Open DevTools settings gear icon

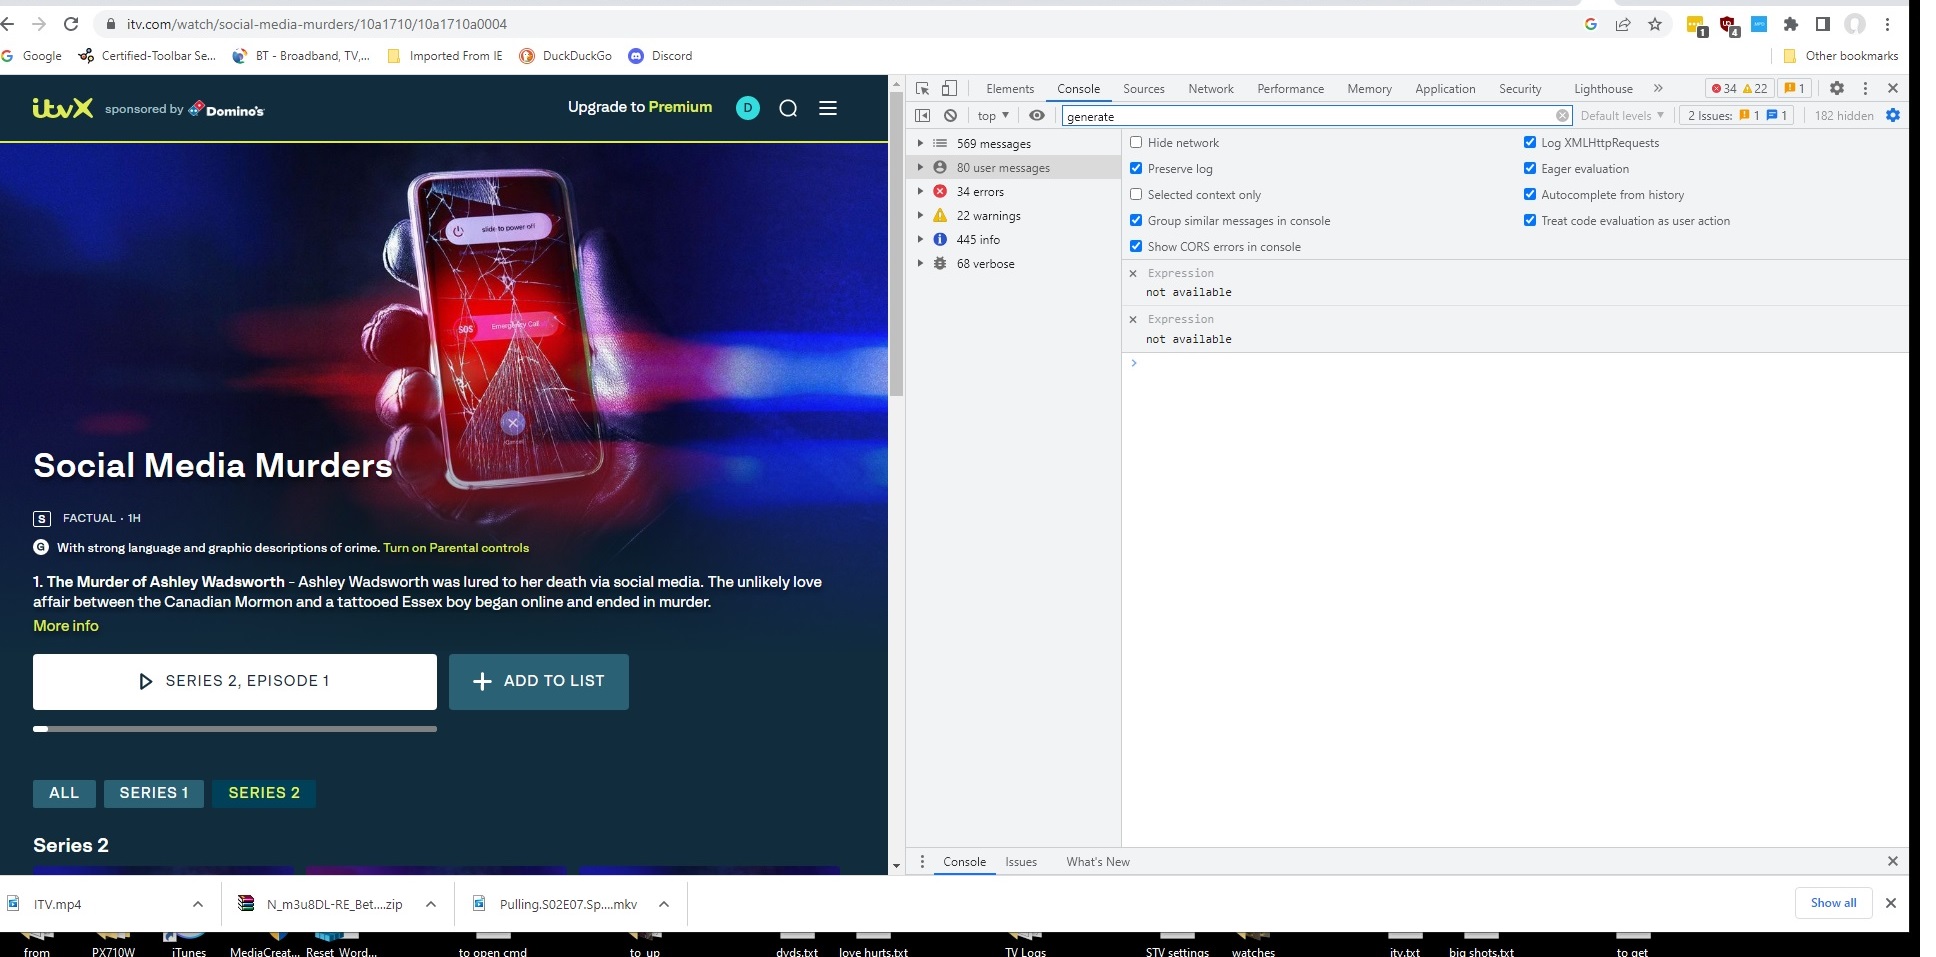[1836, 88]
